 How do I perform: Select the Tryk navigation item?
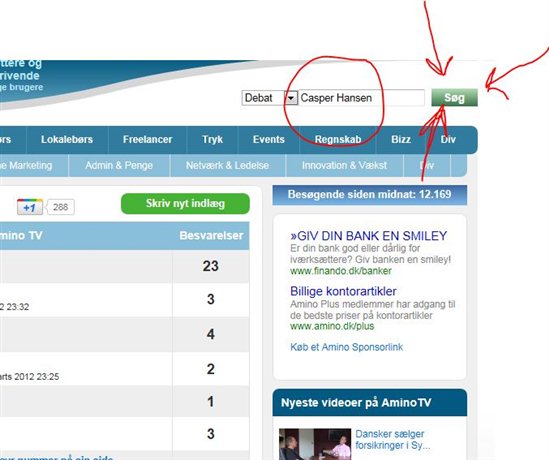(x=212, y=139)
